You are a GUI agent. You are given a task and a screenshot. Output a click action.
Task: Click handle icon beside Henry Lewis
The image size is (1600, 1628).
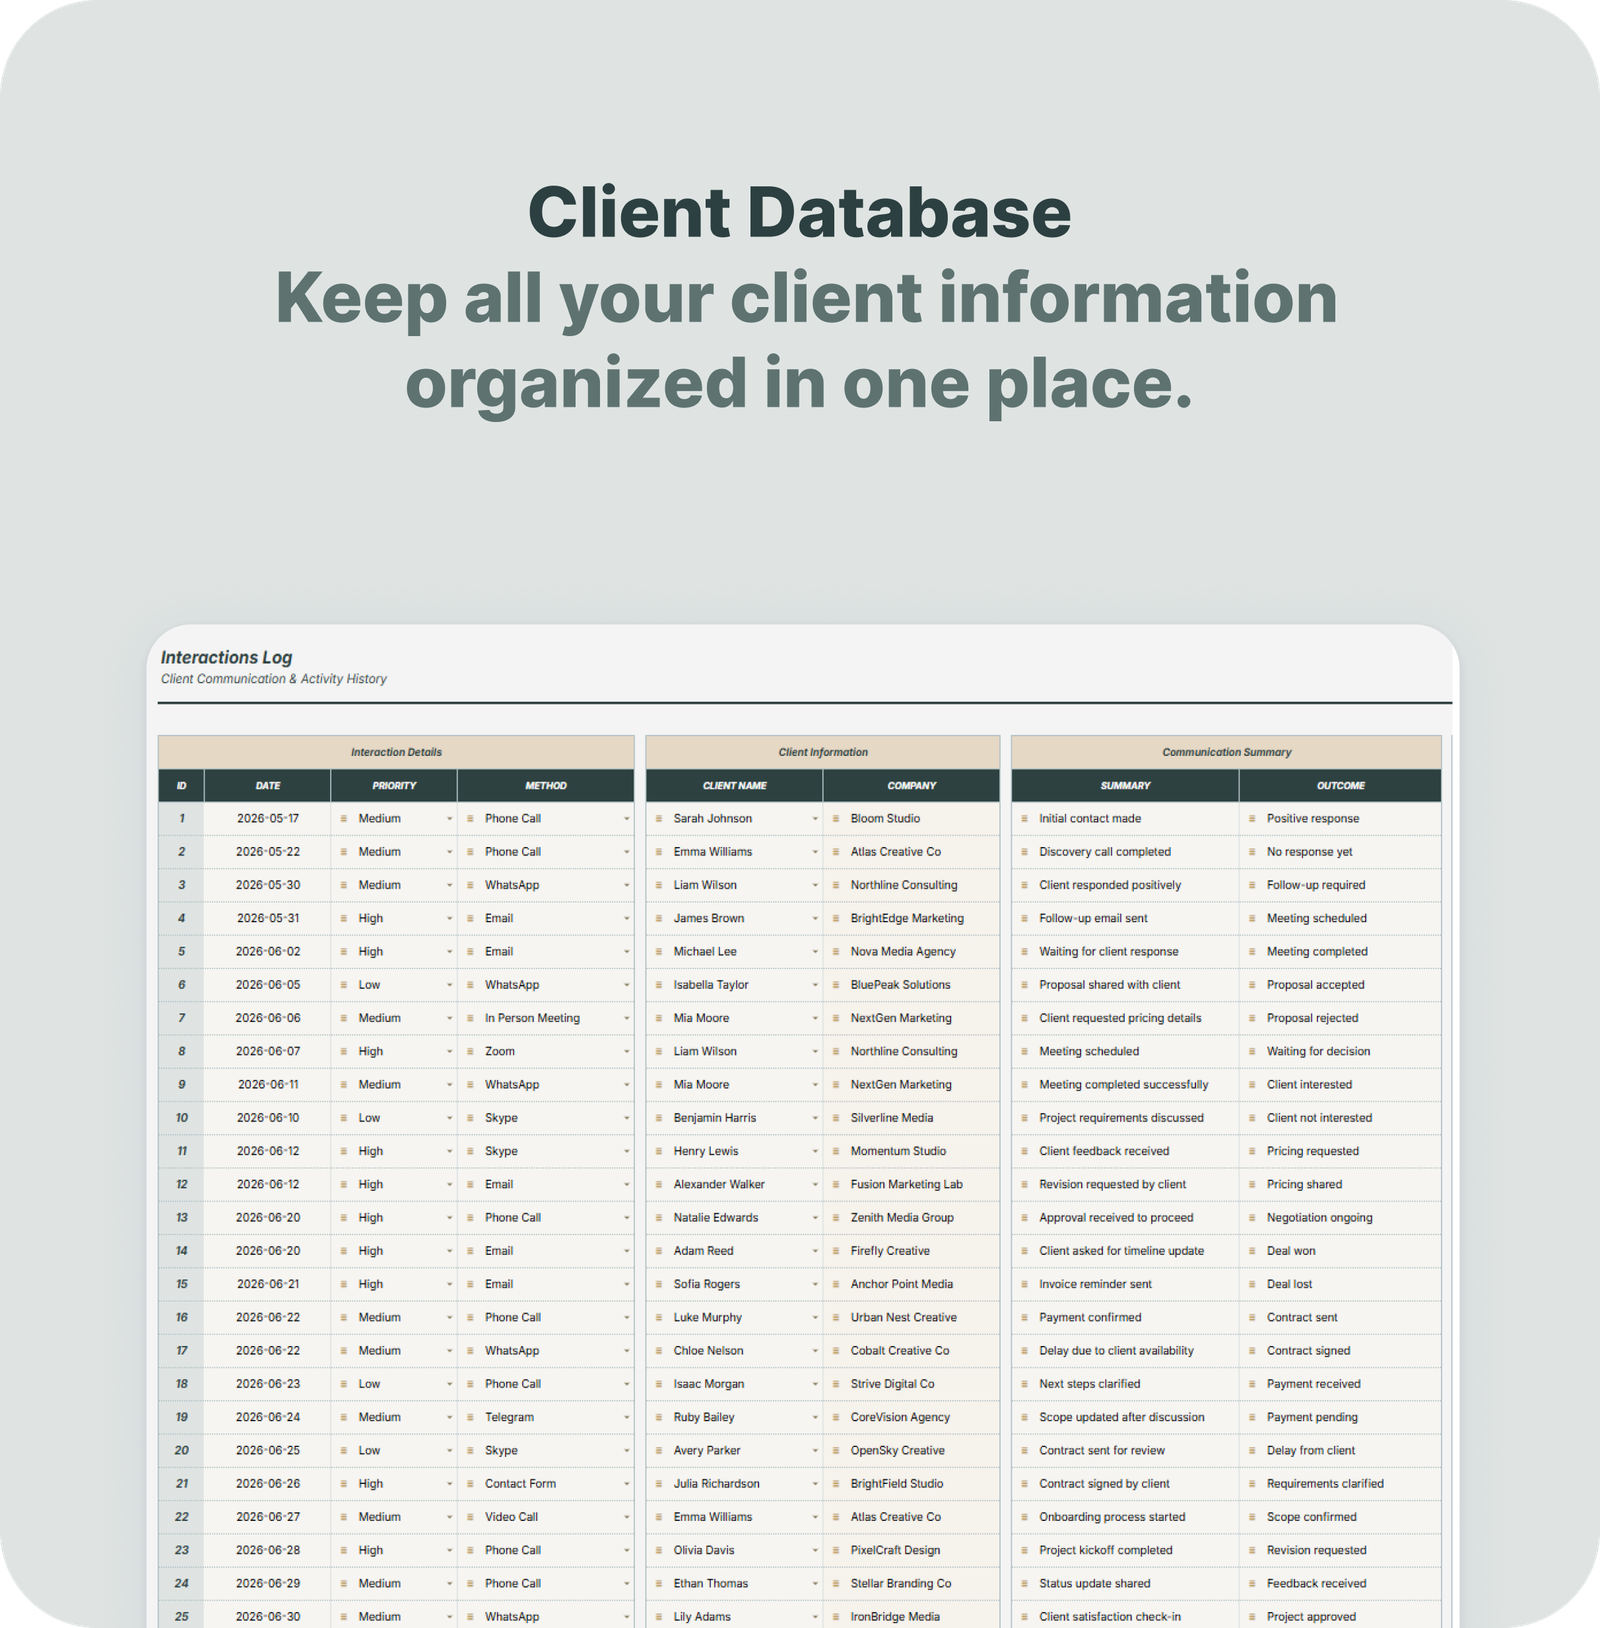click(x=659, y=1151)
